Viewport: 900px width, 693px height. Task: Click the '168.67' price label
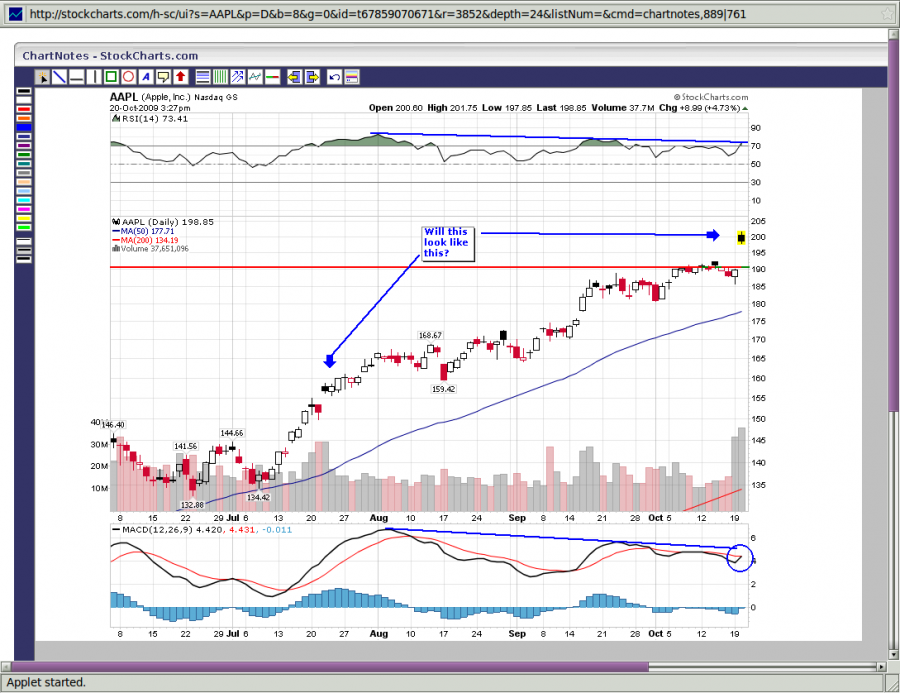[x=430, y=335]
